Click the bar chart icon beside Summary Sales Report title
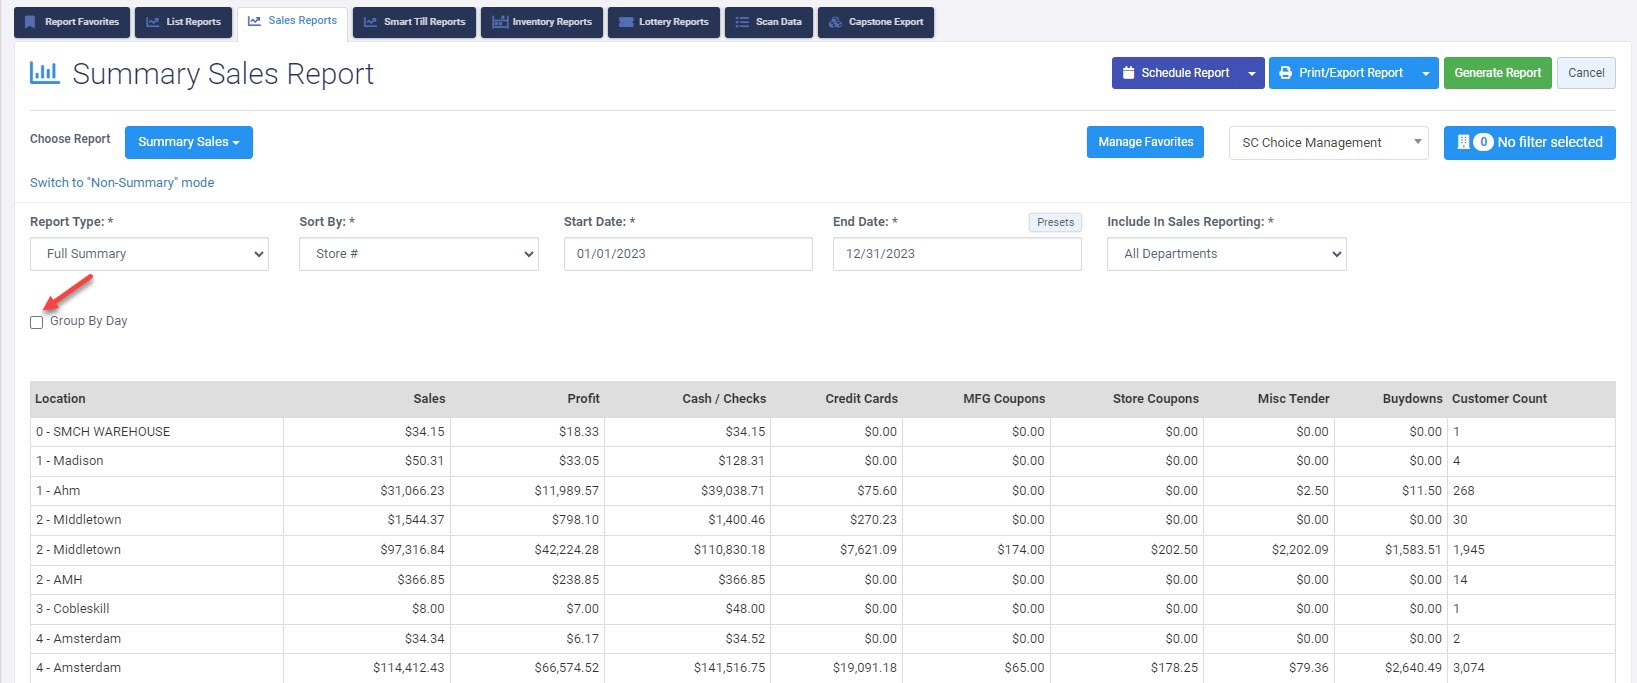 [x=44, y=72]
